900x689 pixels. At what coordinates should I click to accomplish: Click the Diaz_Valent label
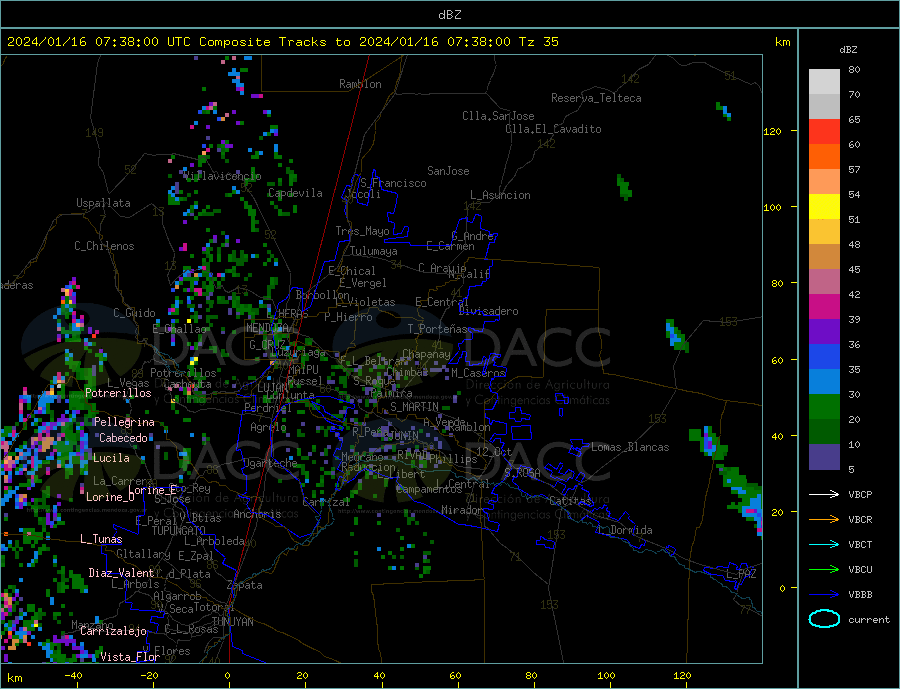coord(121,572)
